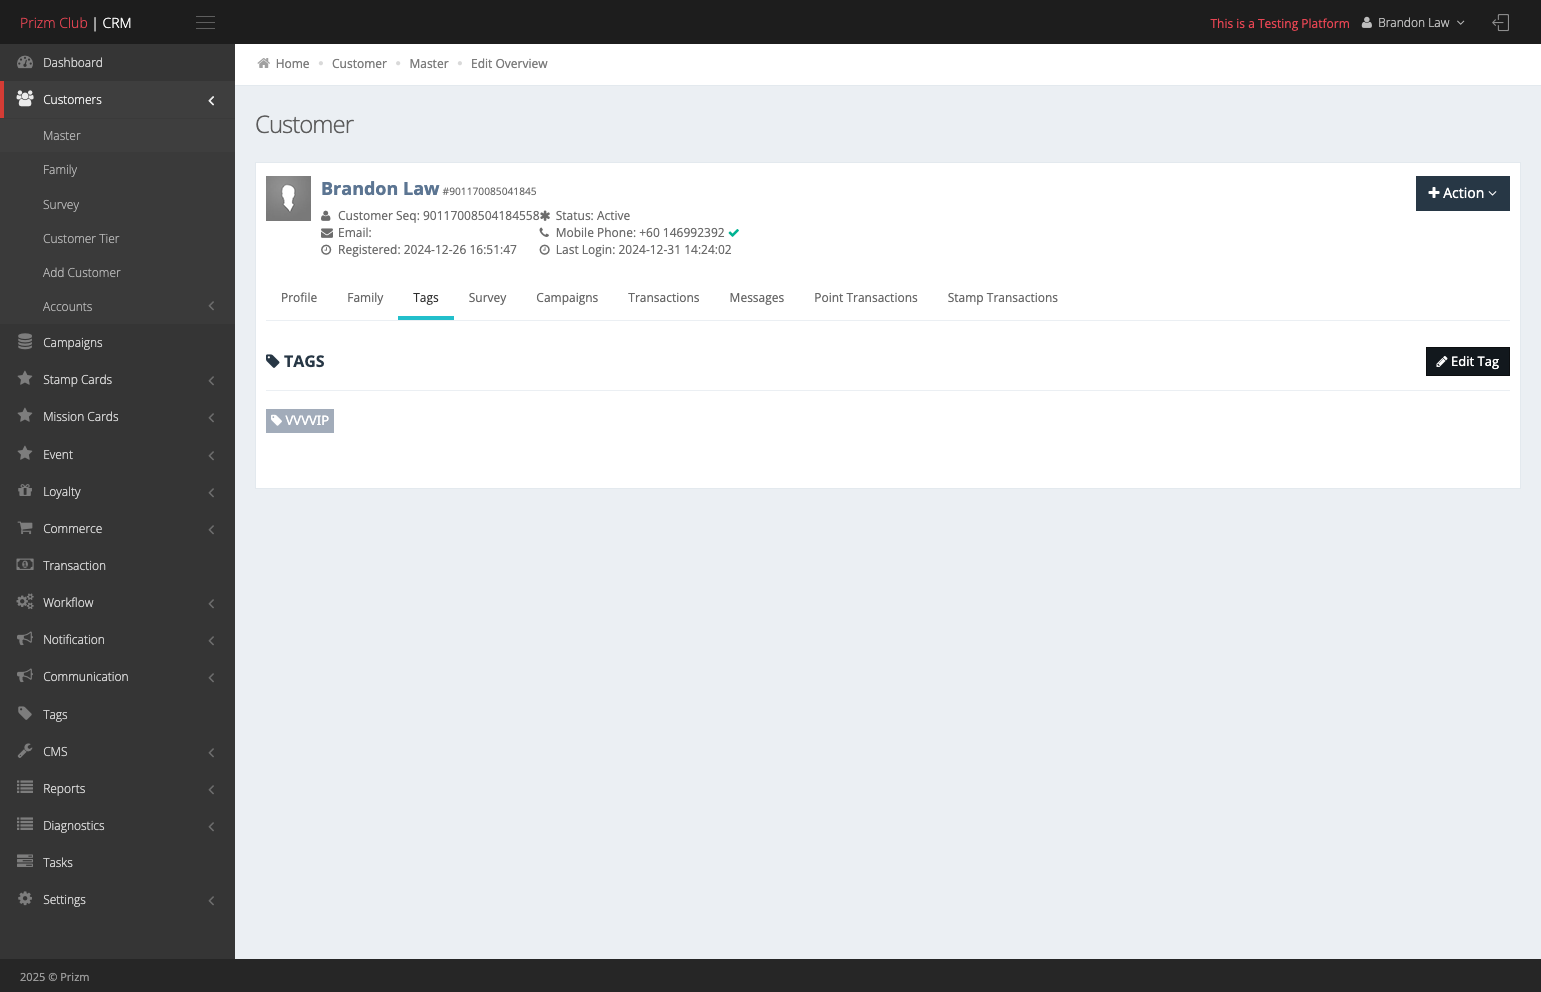Open the Point Transactions tab

click(866, 298)
